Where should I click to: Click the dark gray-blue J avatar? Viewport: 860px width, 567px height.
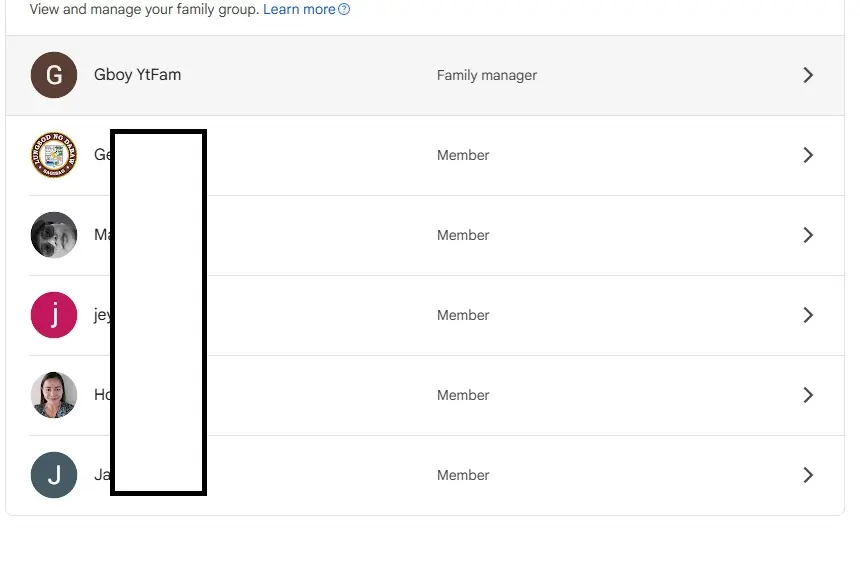pyautogui.click(x=54, y=475)
